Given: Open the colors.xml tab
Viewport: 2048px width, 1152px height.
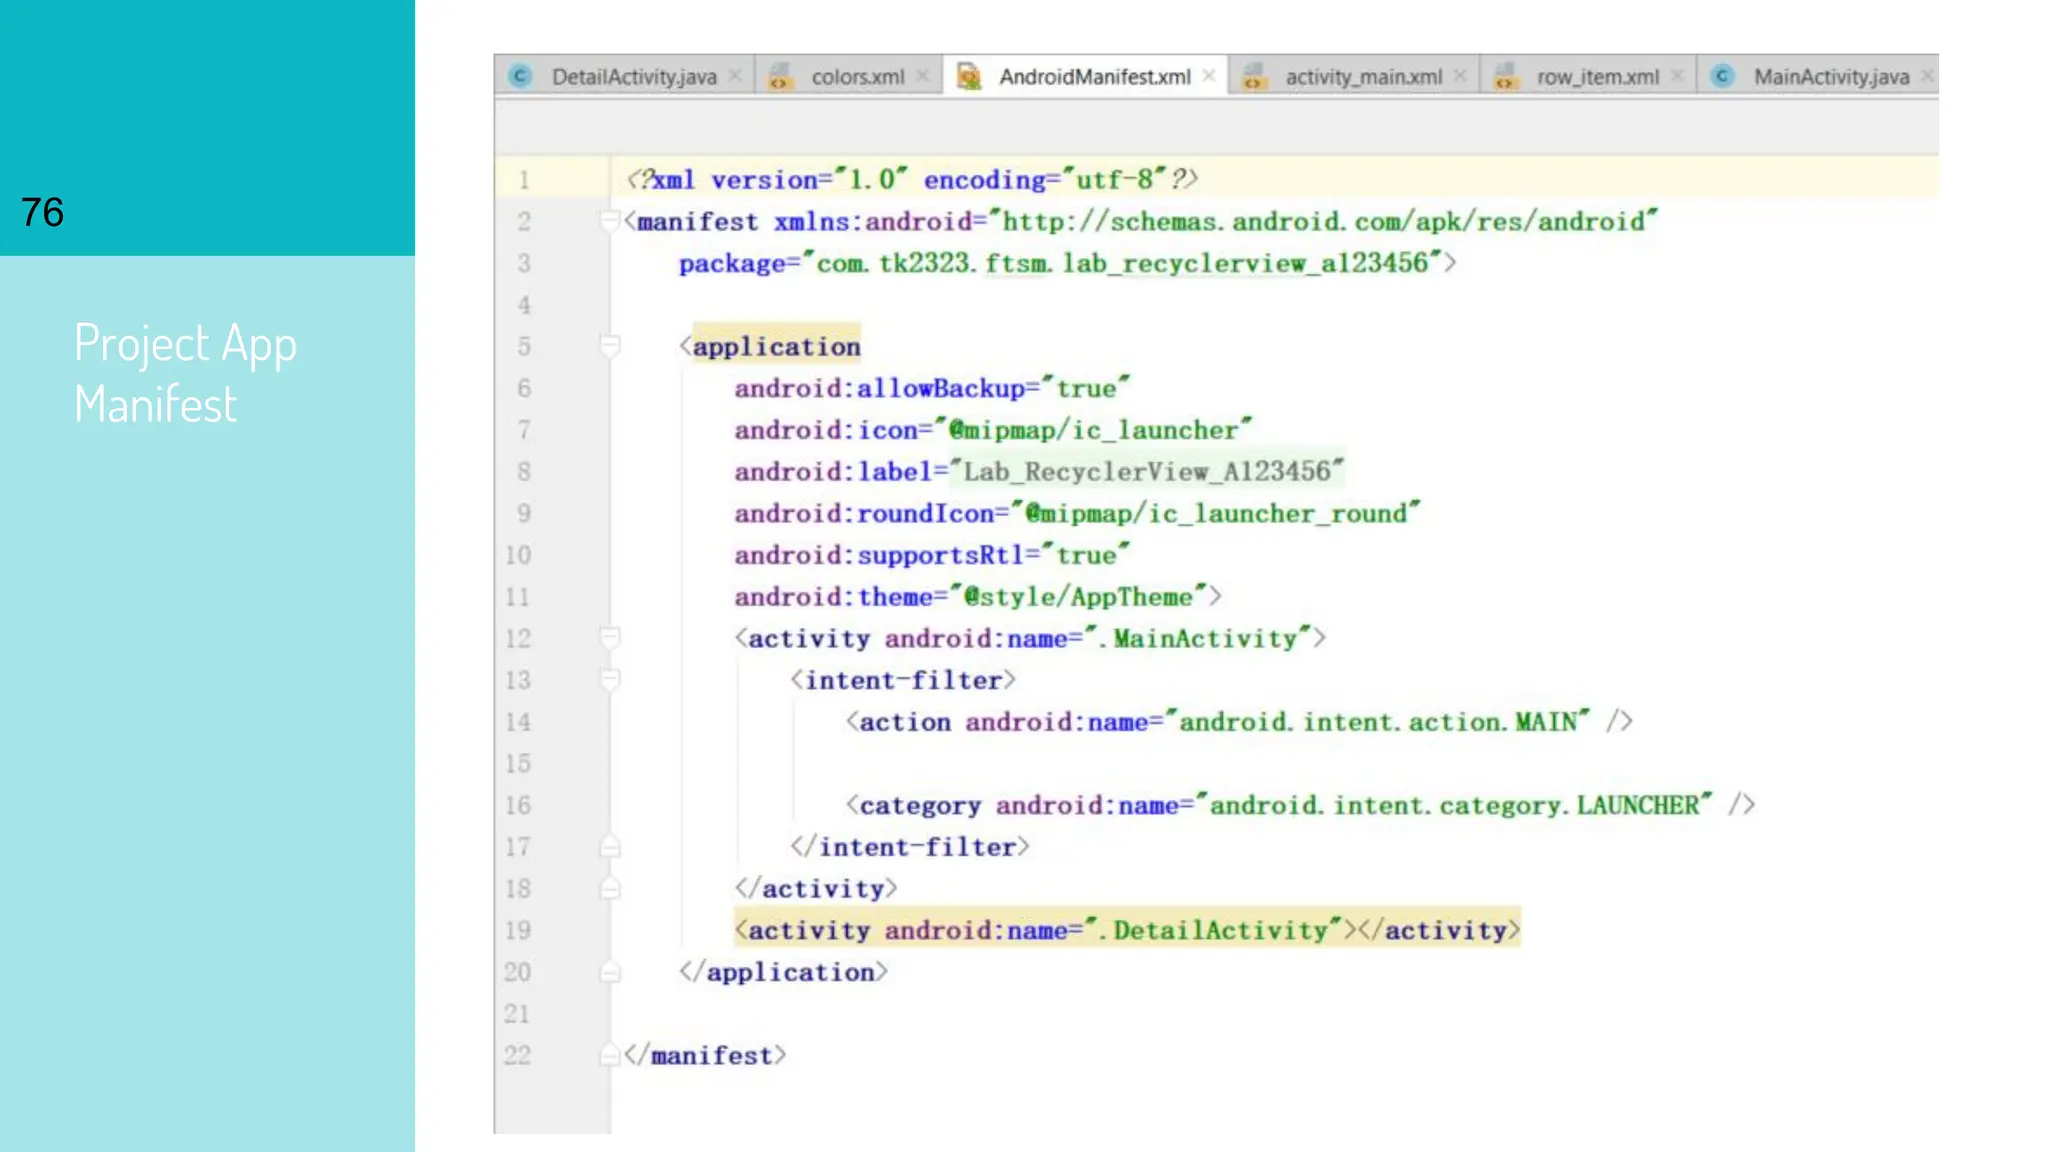Looking at the screenshot, I should pyautogui.click(x=849, y=76).
